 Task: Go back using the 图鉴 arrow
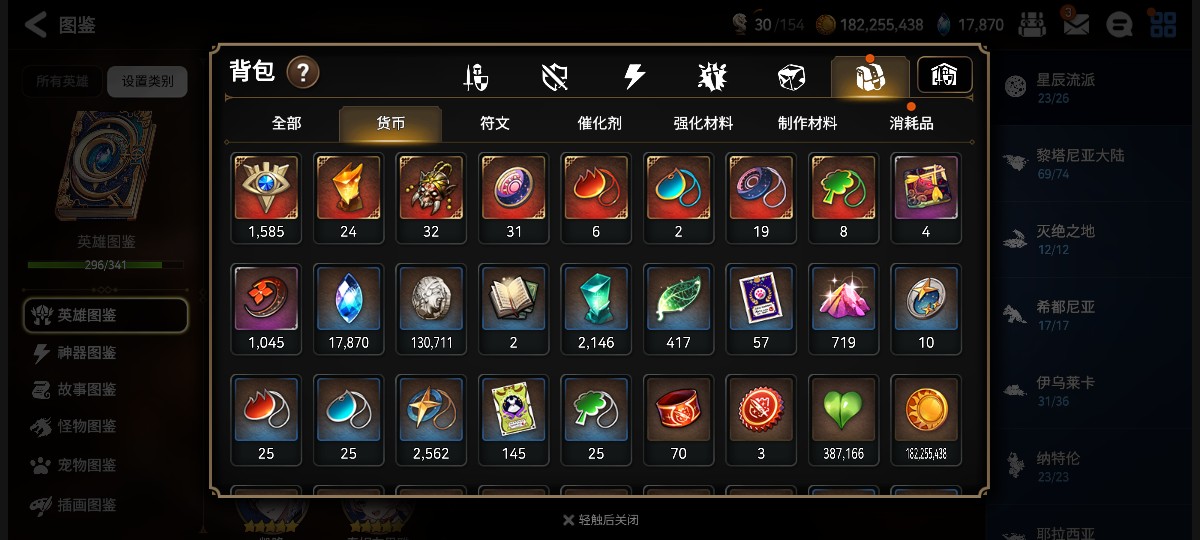click(x=60, y=25)
